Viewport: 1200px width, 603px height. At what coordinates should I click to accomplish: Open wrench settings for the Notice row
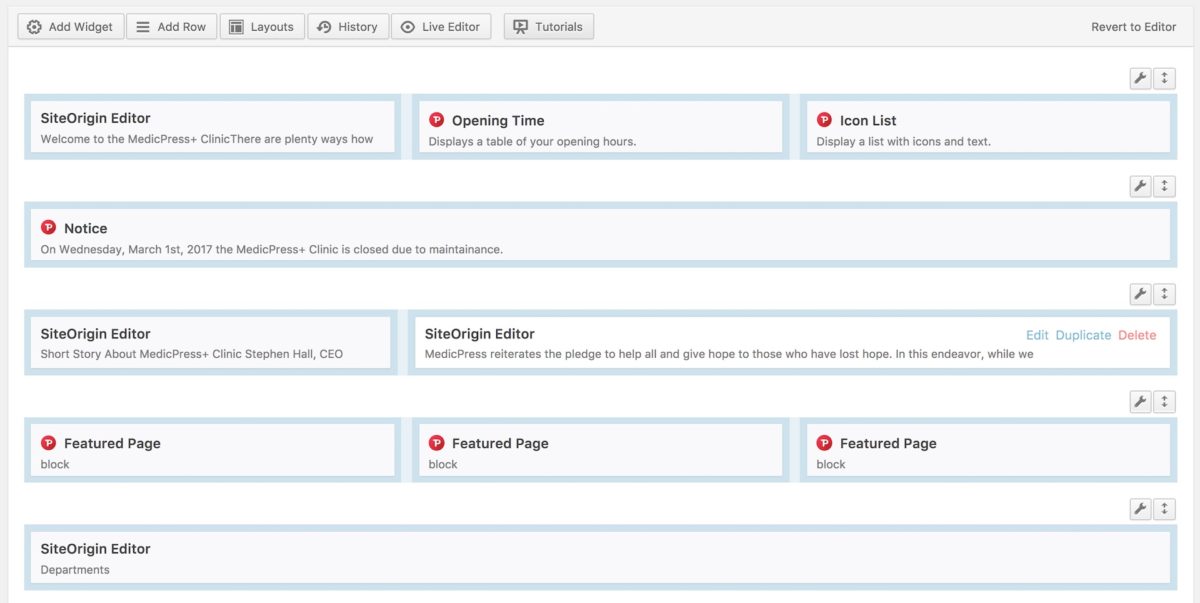(x=1140, y=185)
